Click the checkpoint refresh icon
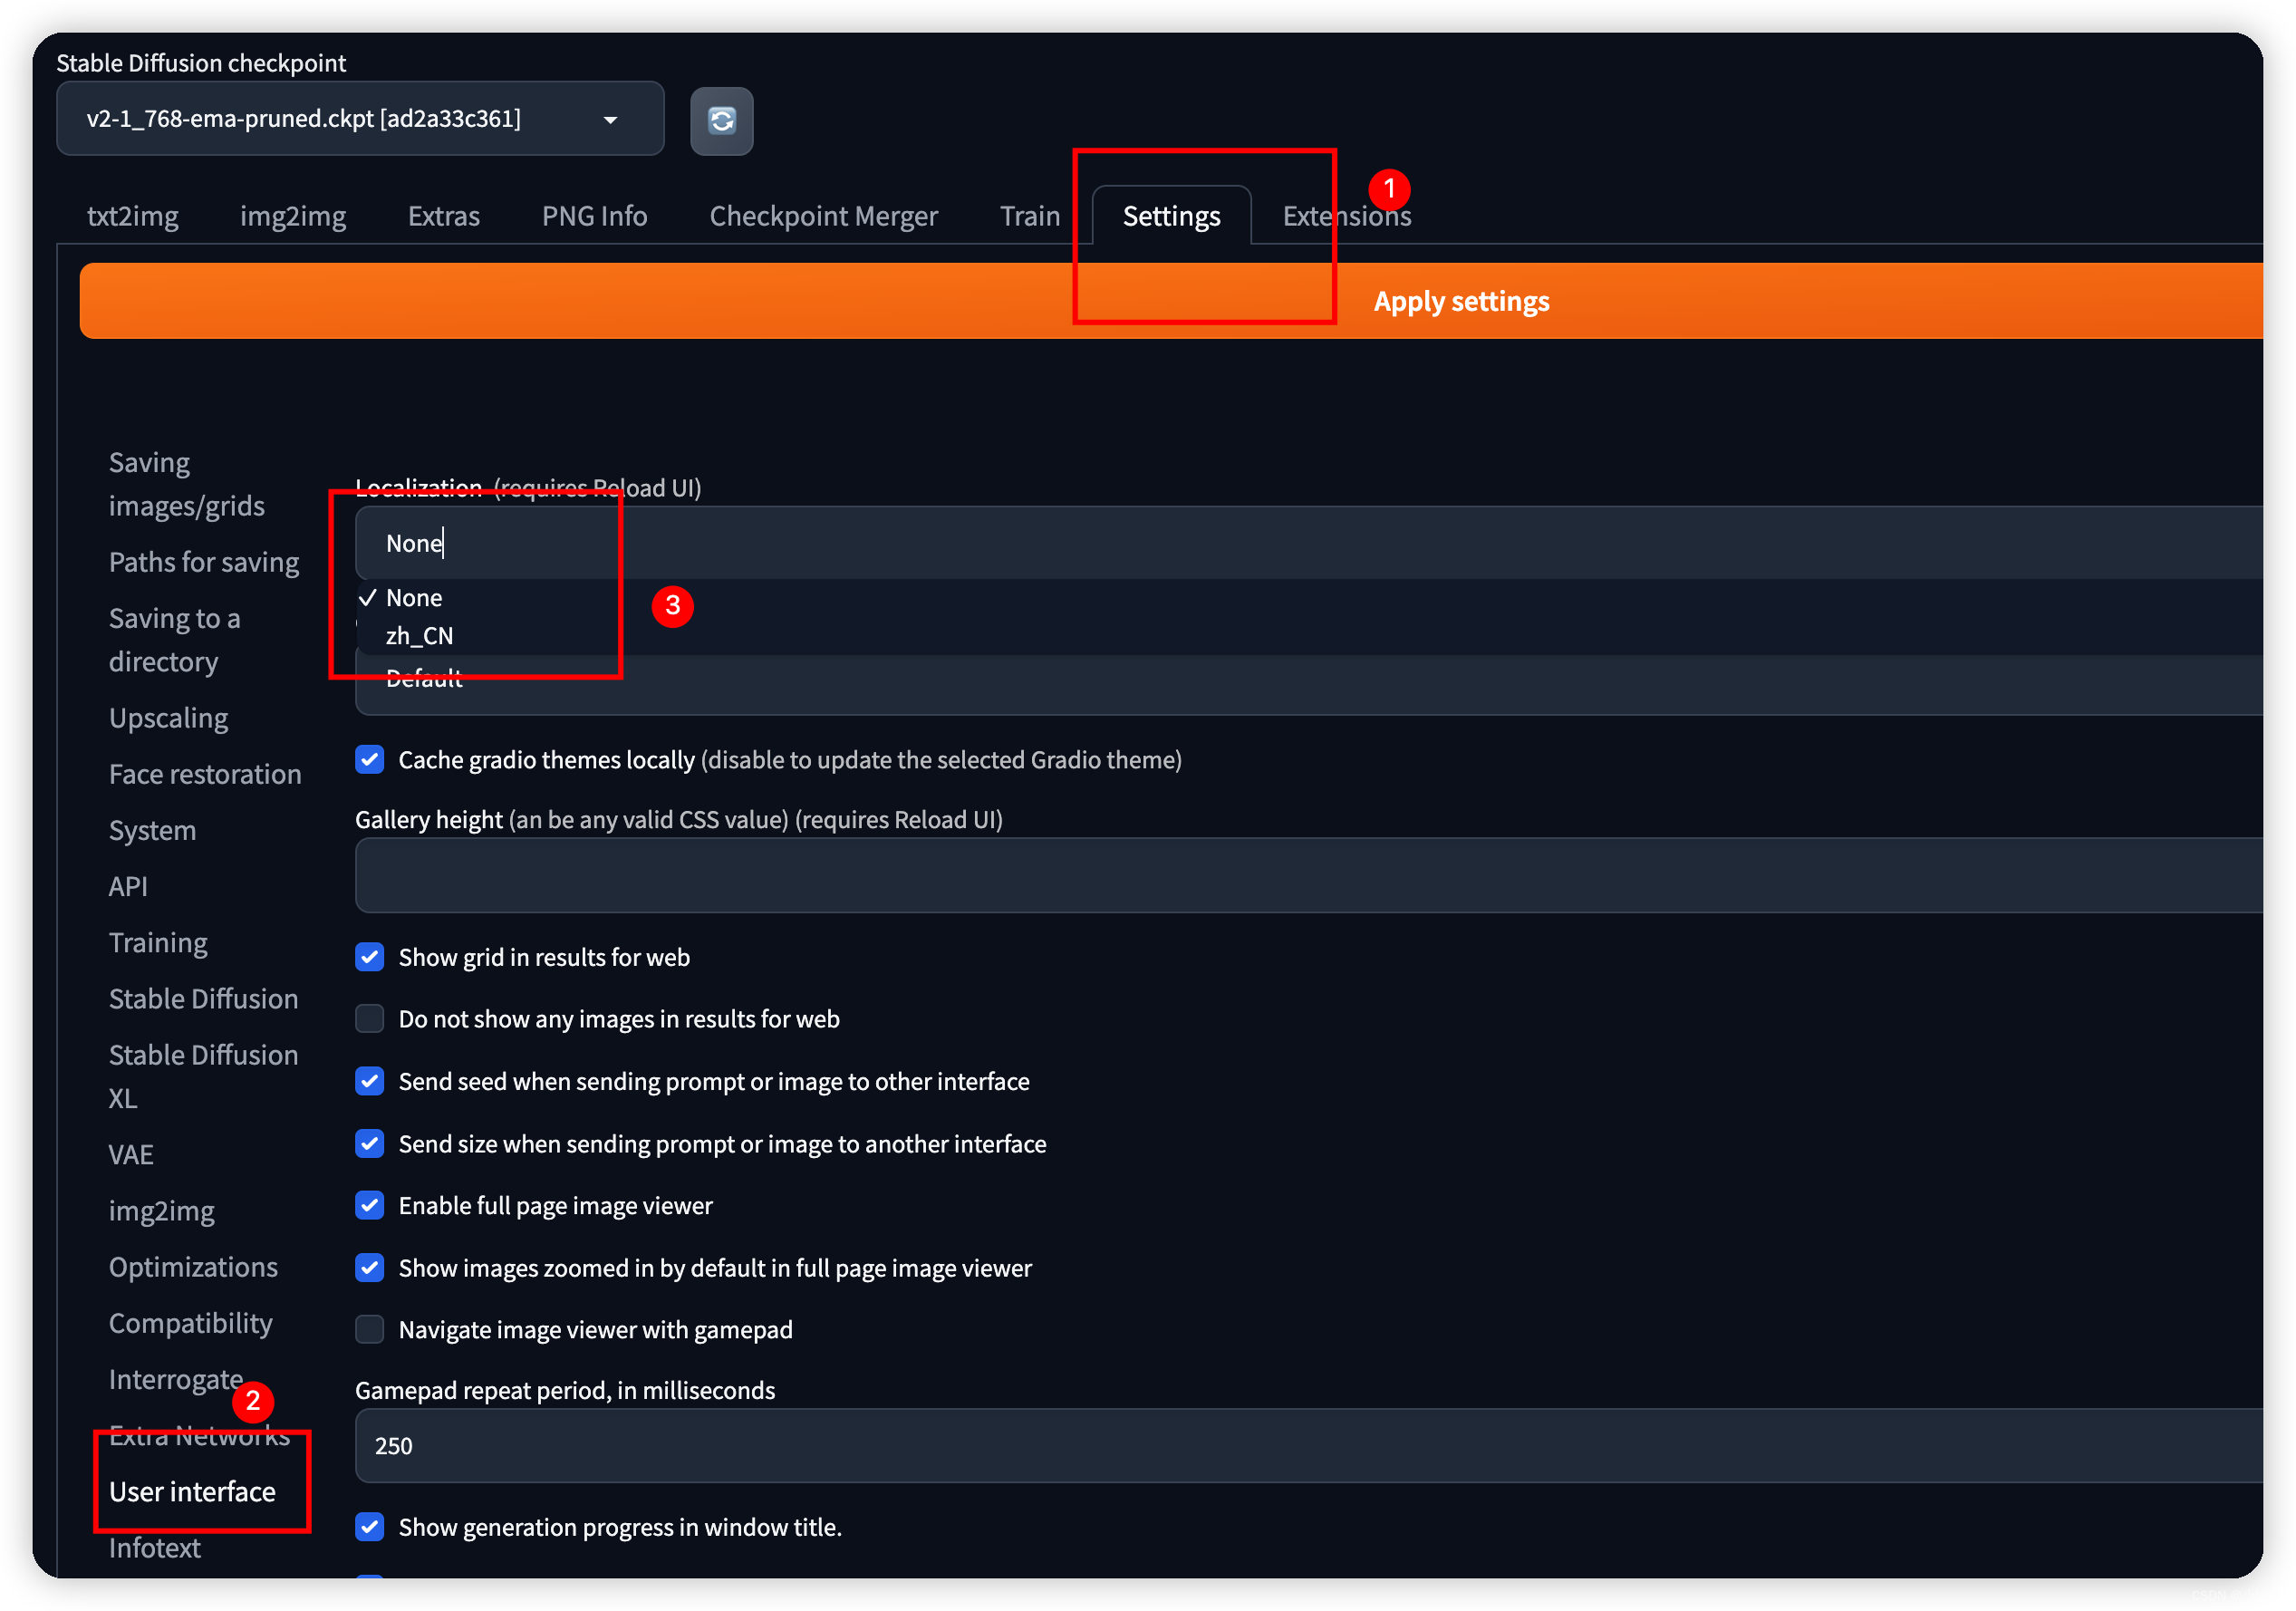The image size is (2296, 1611). (722, 119)
